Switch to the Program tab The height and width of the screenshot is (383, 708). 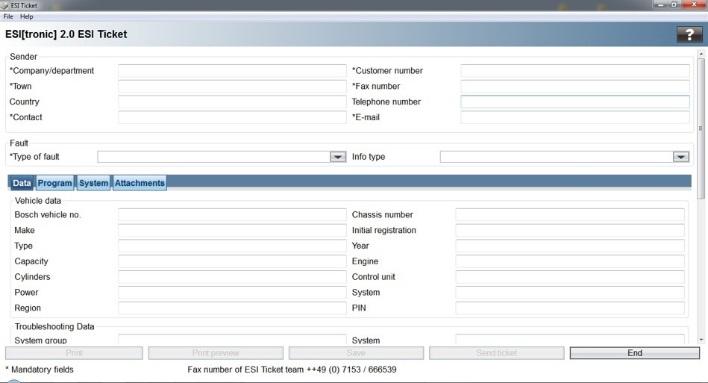pyautogui.click(x=55, y=183)
